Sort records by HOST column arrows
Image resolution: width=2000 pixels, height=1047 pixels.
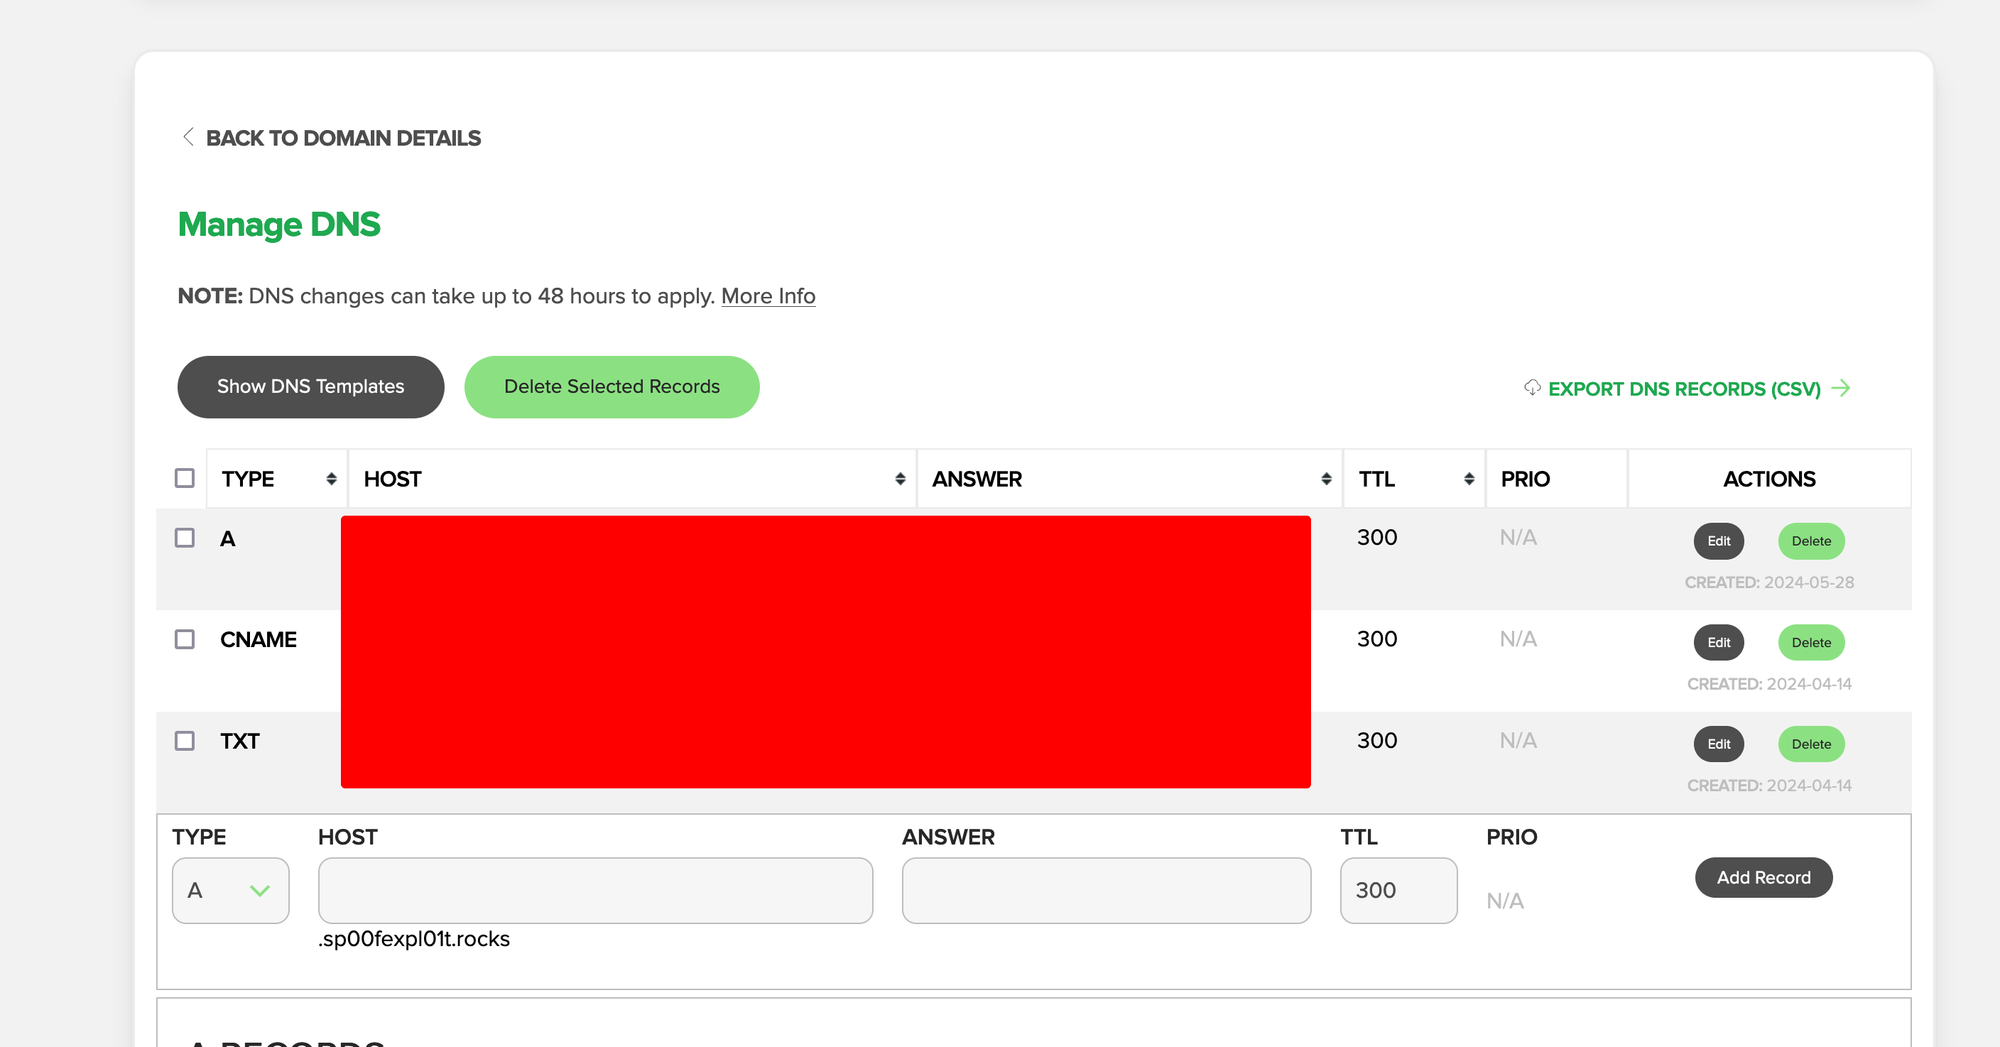click(900, 479)
